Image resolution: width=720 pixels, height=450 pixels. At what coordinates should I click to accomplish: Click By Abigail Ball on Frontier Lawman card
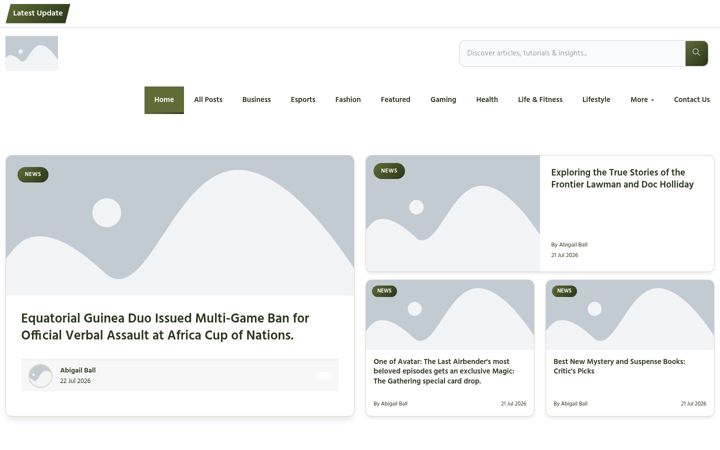click(569, 245)
